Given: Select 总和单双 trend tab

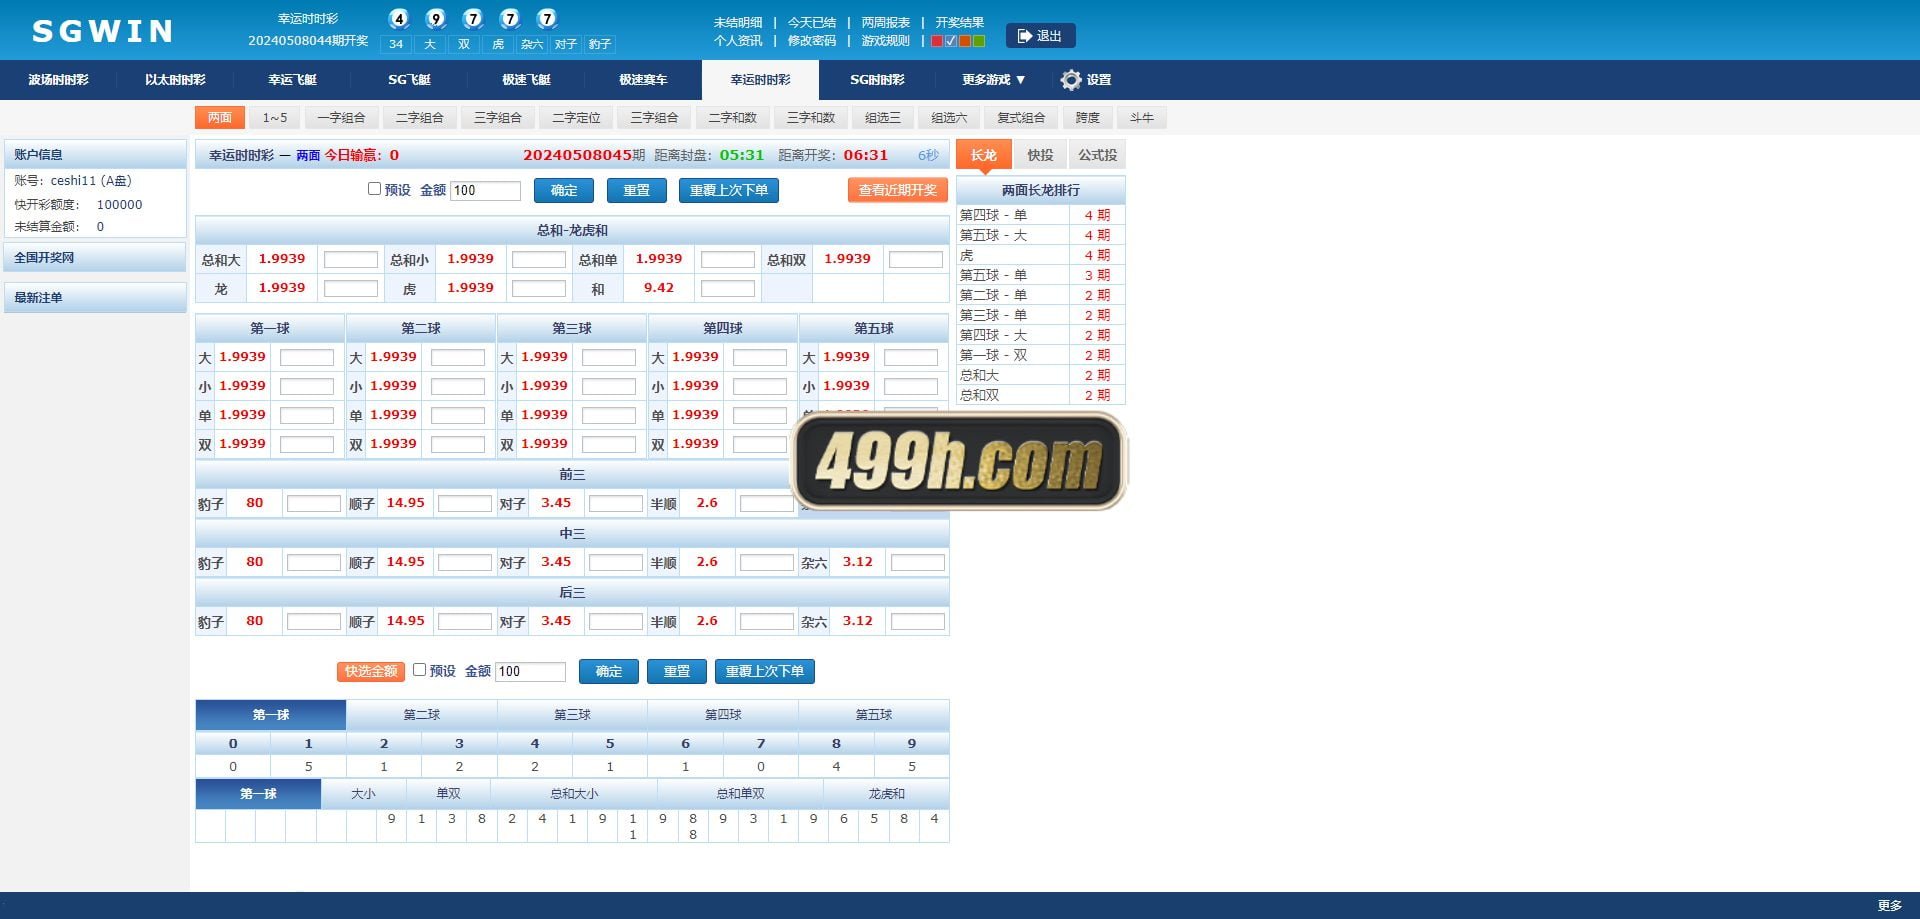Looking at the screenshot, I should click(740, 794).
